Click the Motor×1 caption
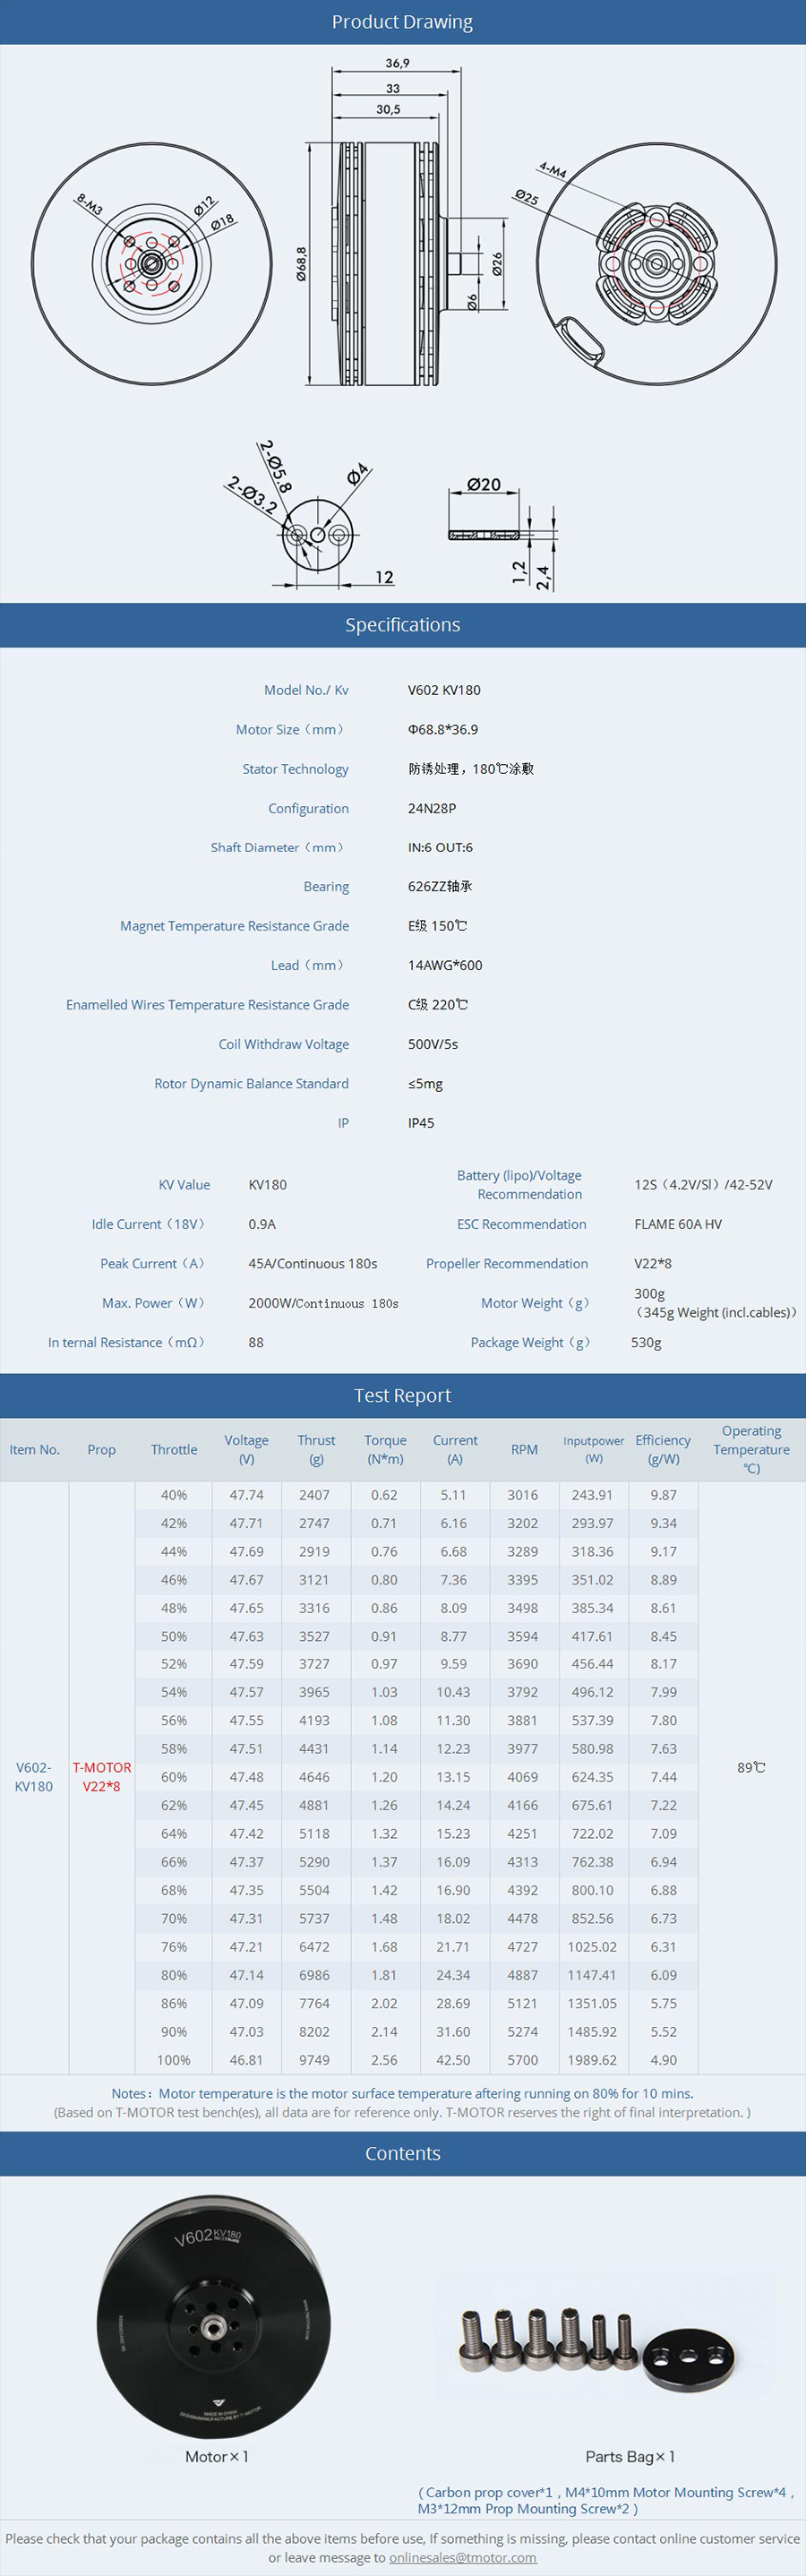 pos(216,2456)
